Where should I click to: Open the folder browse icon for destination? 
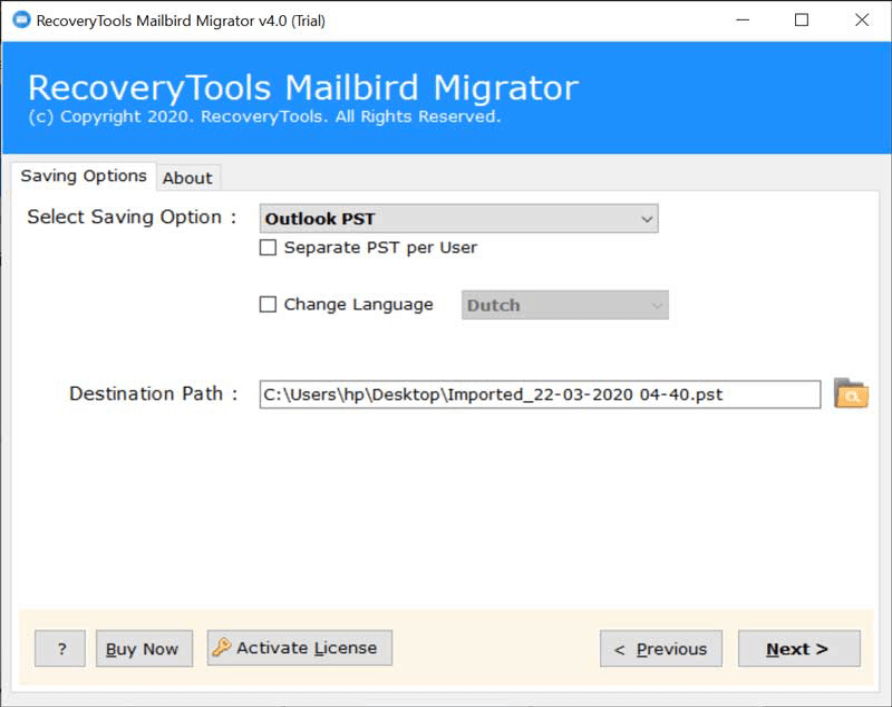coord(850,394)
